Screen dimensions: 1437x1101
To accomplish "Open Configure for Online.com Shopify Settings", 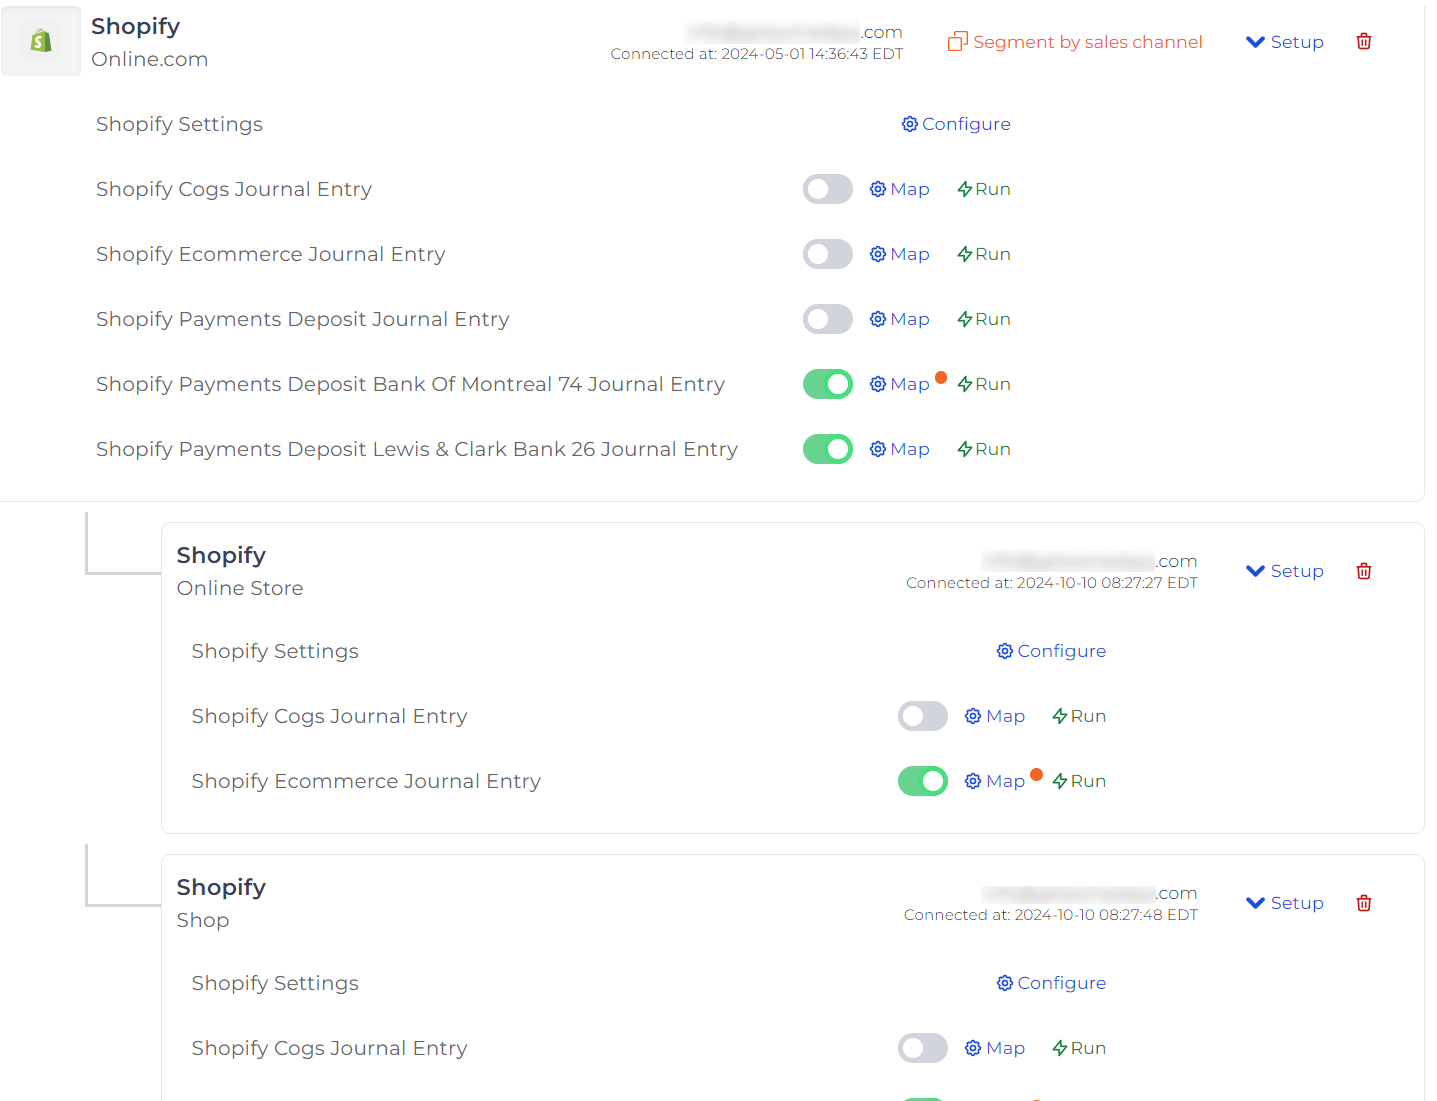I will pyautogui.click(x=956, y=124).
